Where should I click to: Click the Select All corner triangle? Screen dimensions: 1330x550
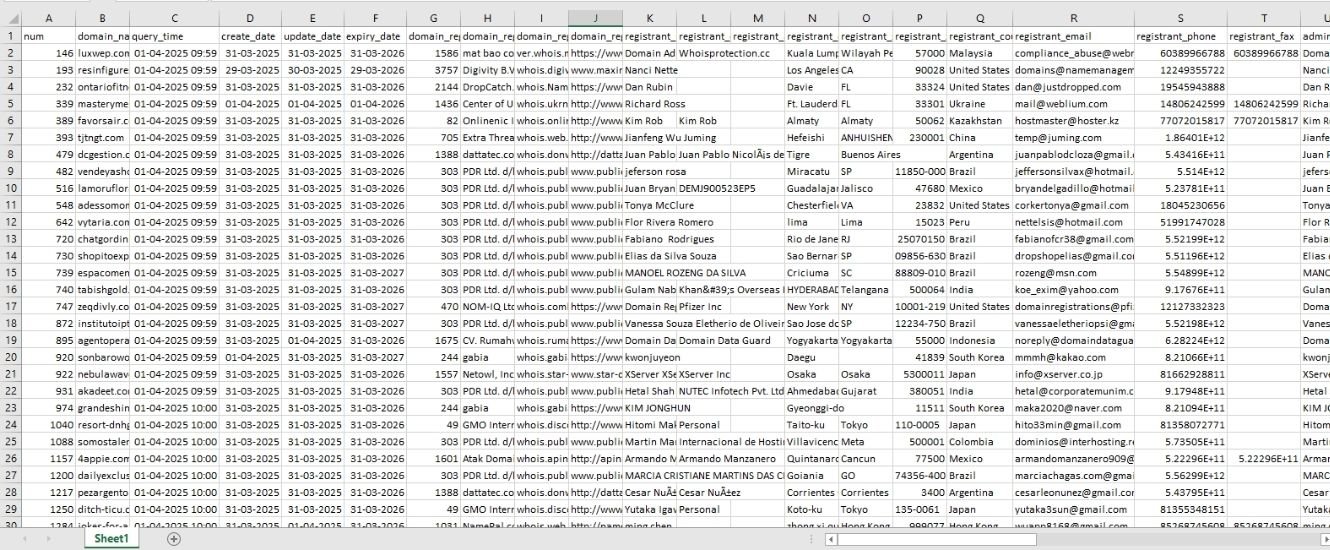click(x=10, y=18)
